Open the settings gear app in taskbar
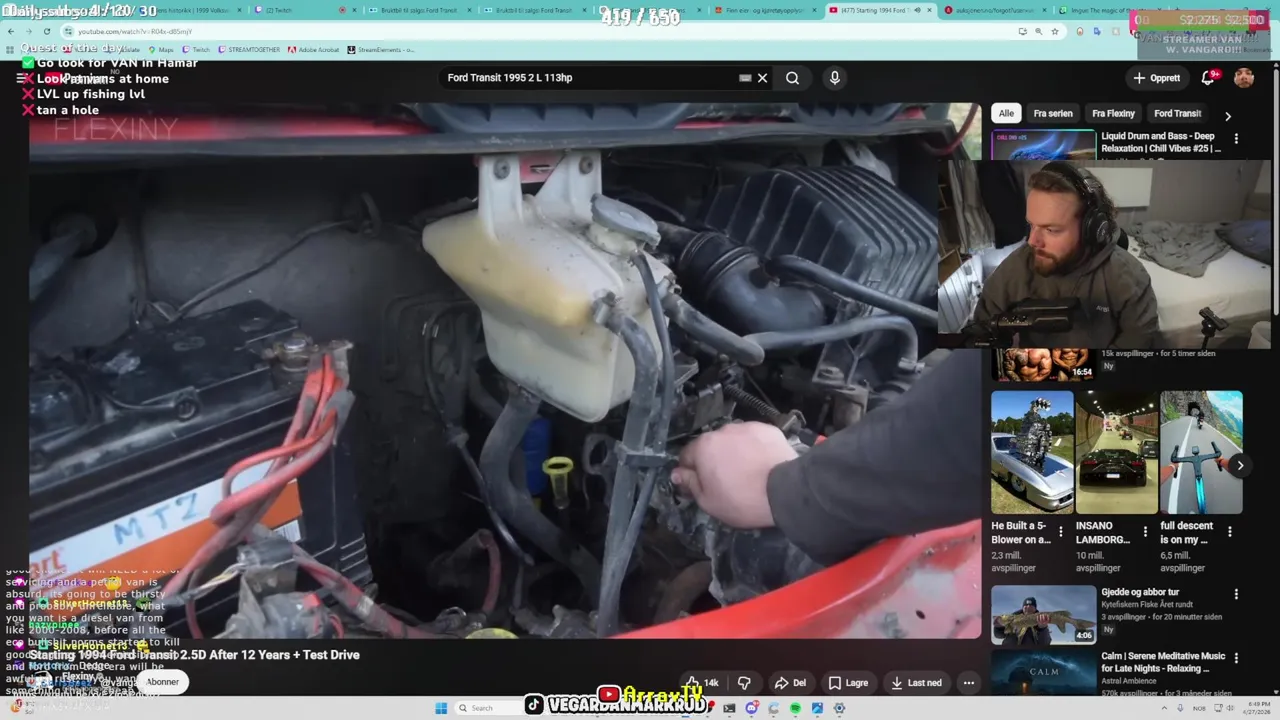This screenshot has width=1280, height=720. coord(839,708)
